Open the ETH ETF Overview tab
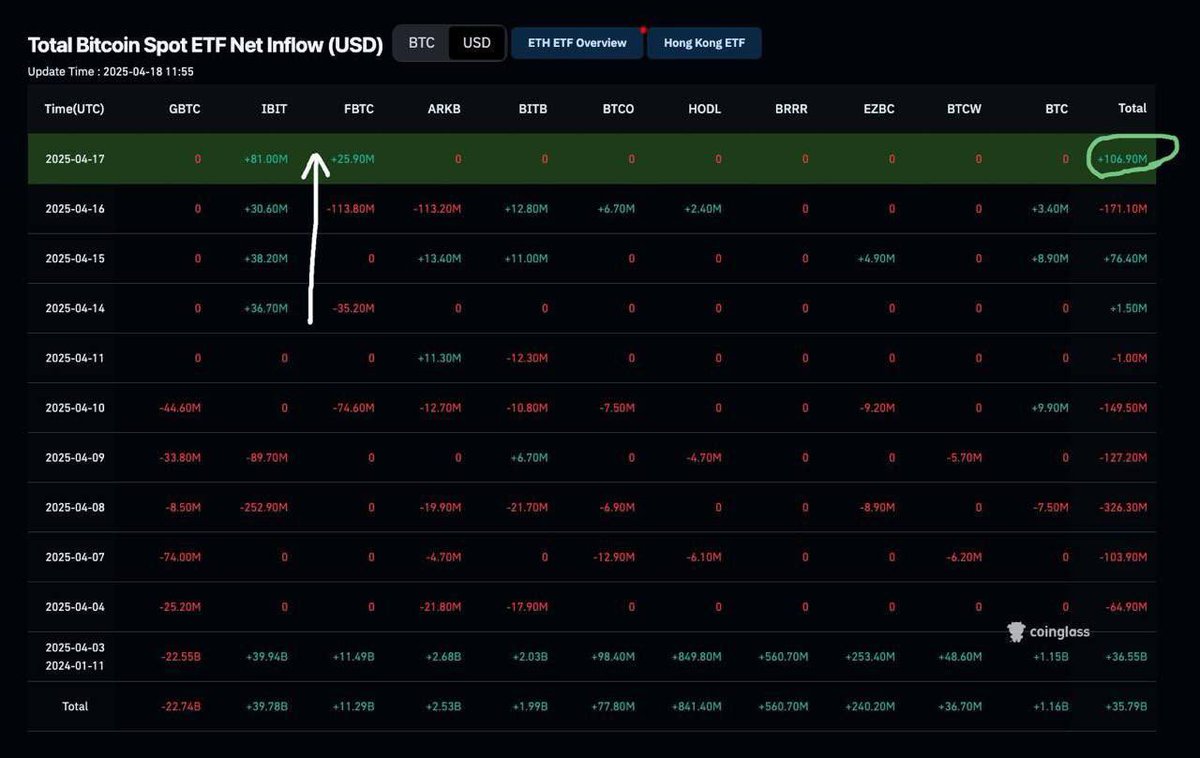The height and width of the screenshot is (758, 1200). point(577,43)
